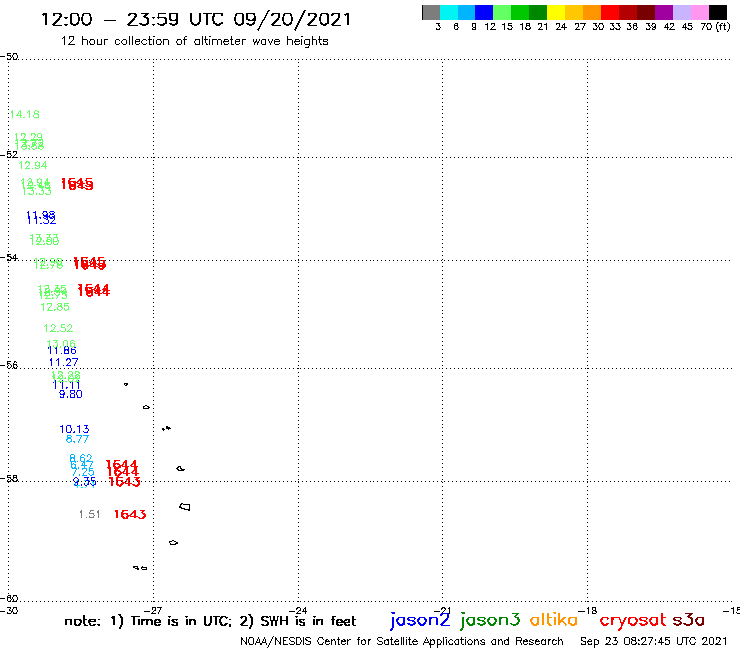This screenshot has height=650, width=740.
Task: Click the lavender legend color swatch
Action: [681, 12]
